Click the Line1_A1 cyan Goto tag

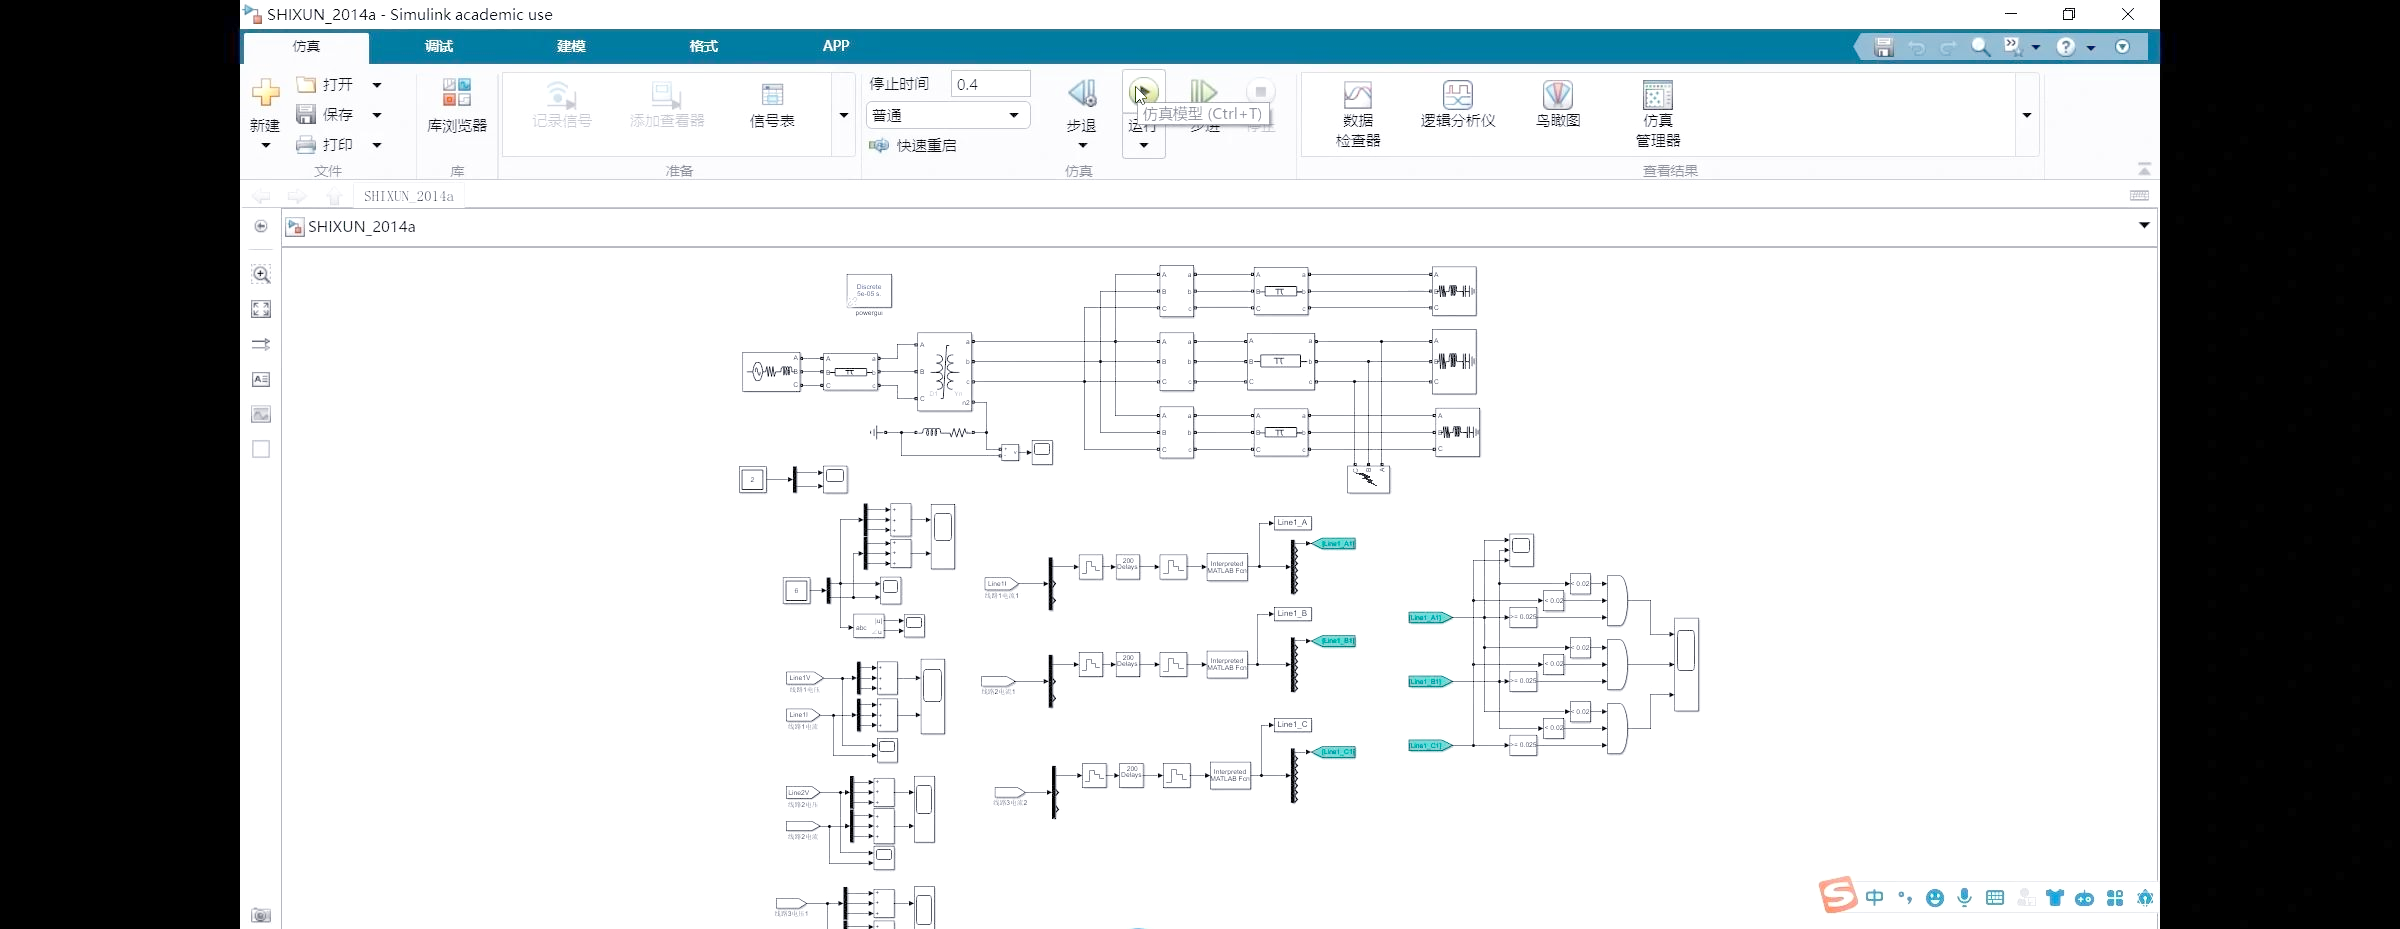point(1336,544)
